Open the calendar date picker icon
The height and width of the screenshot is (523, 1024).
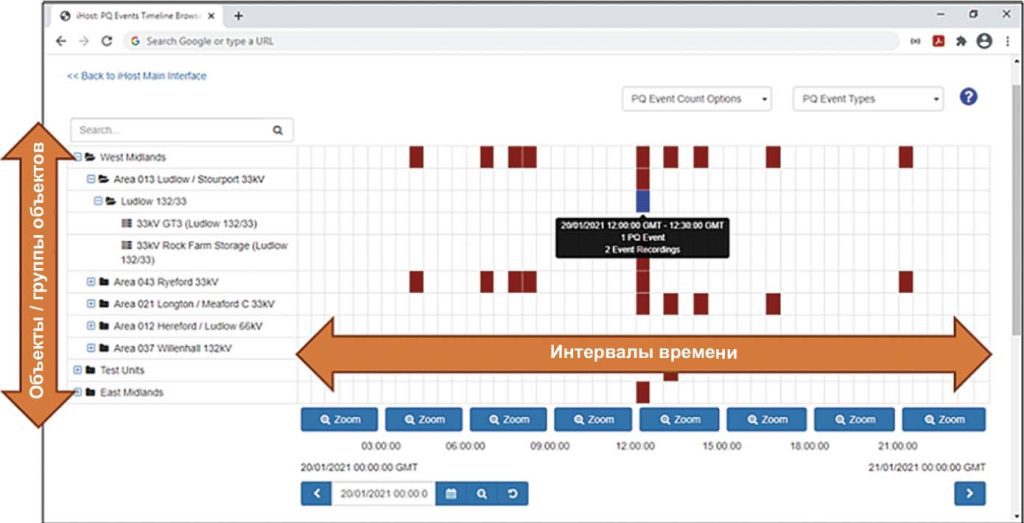(451, 493)
